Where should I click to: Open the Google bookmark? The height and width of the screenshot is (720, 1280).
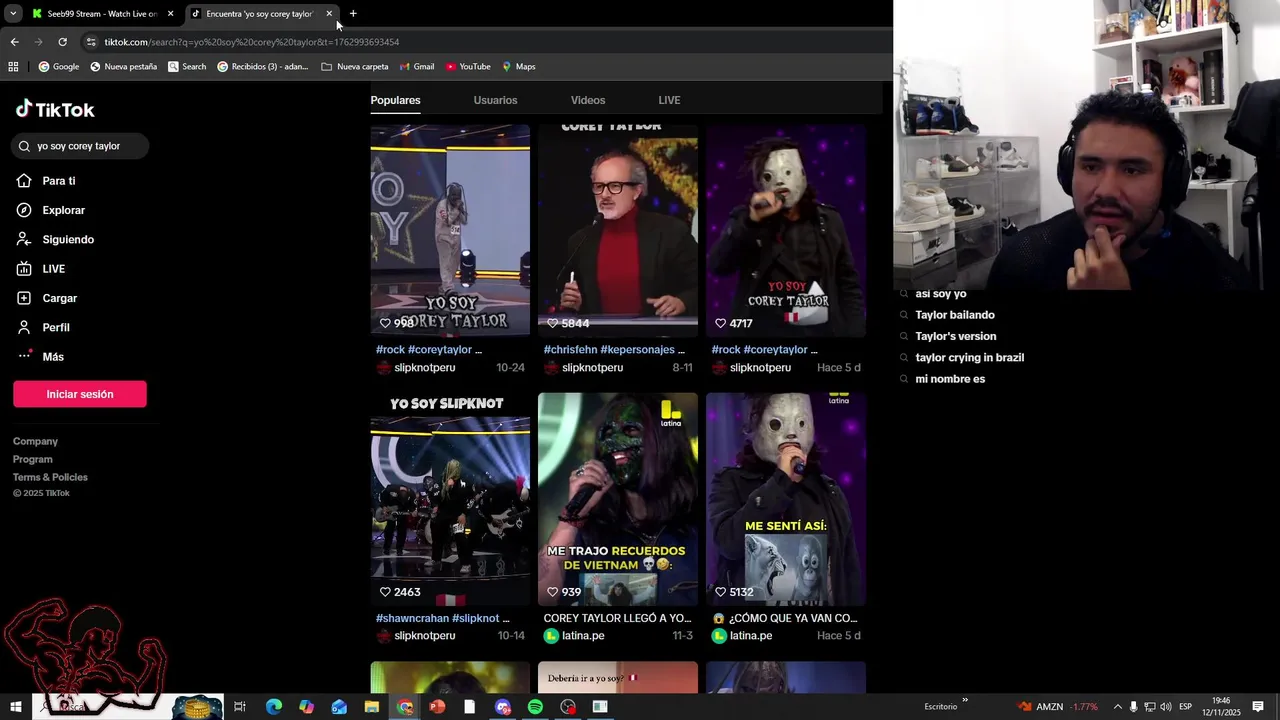click(59, 67)
